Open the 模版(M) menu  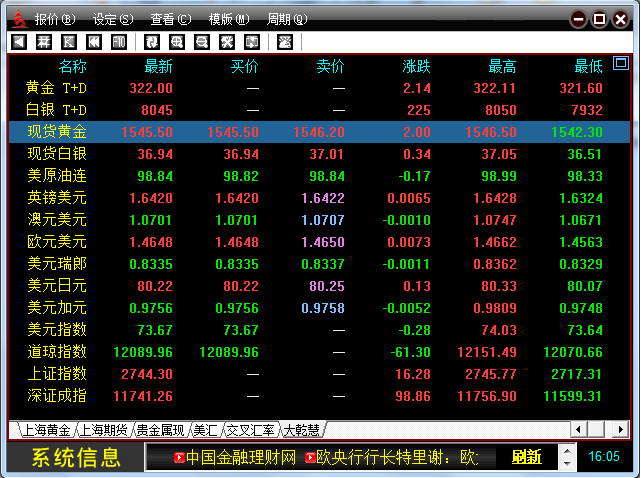tap(229, 19)
